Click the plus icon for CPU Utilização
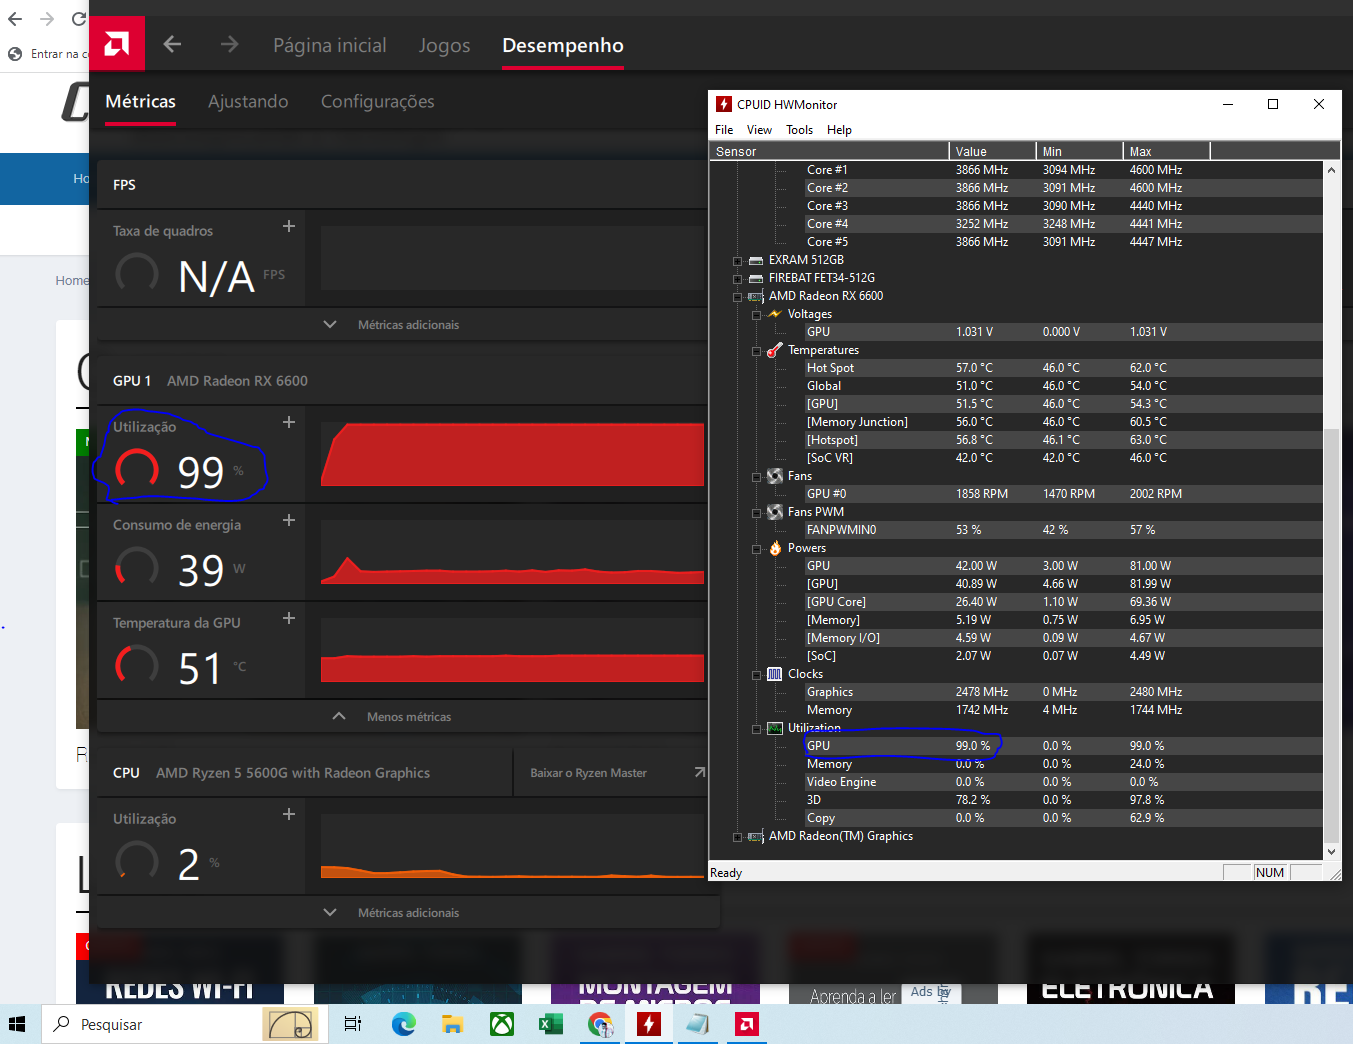 point(289,814)
